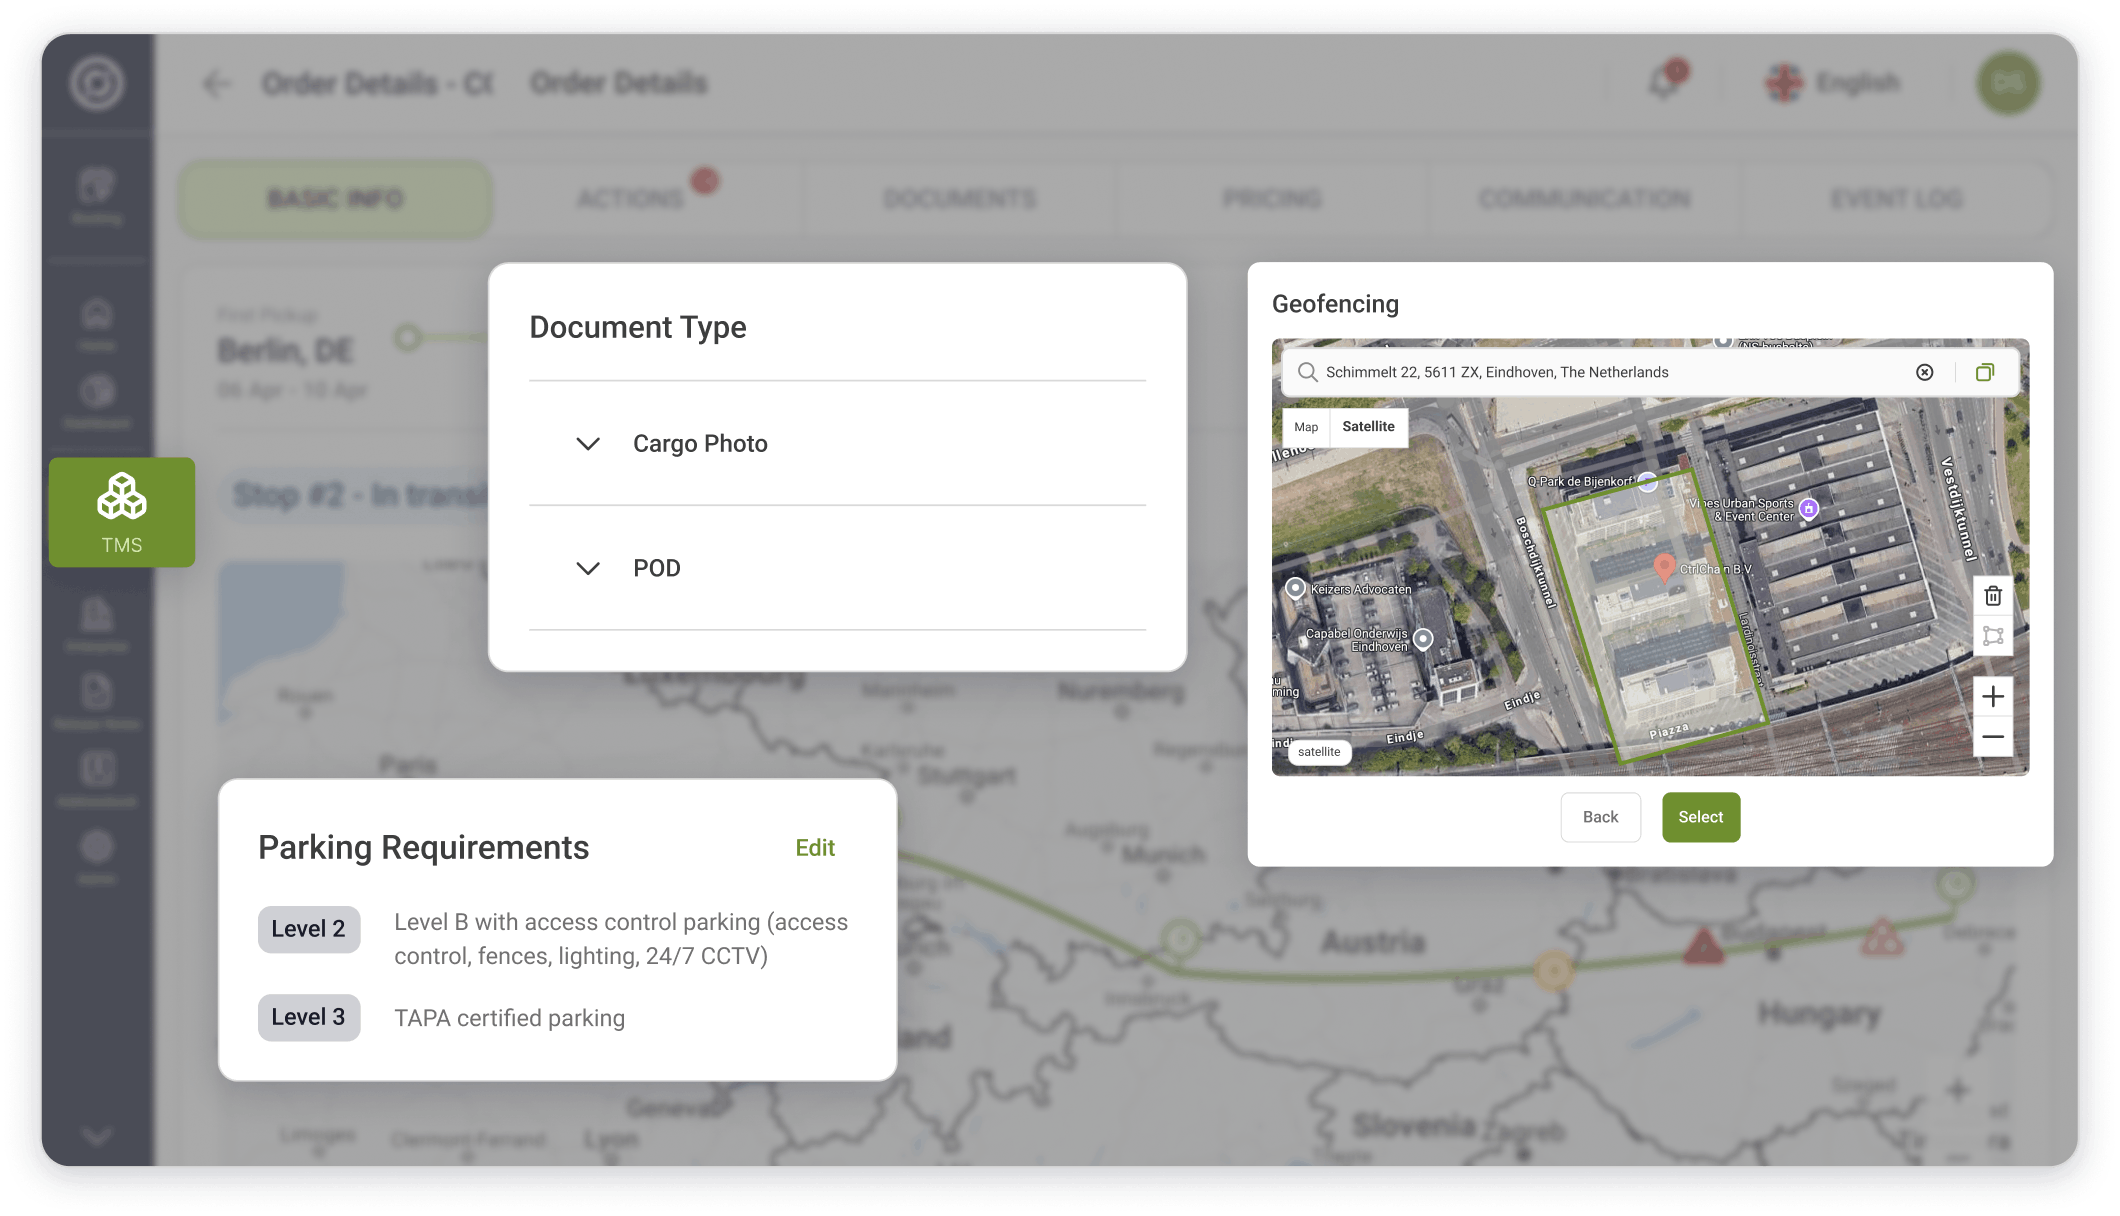Delete geofence with trash icon

(x=1992, y=596)
